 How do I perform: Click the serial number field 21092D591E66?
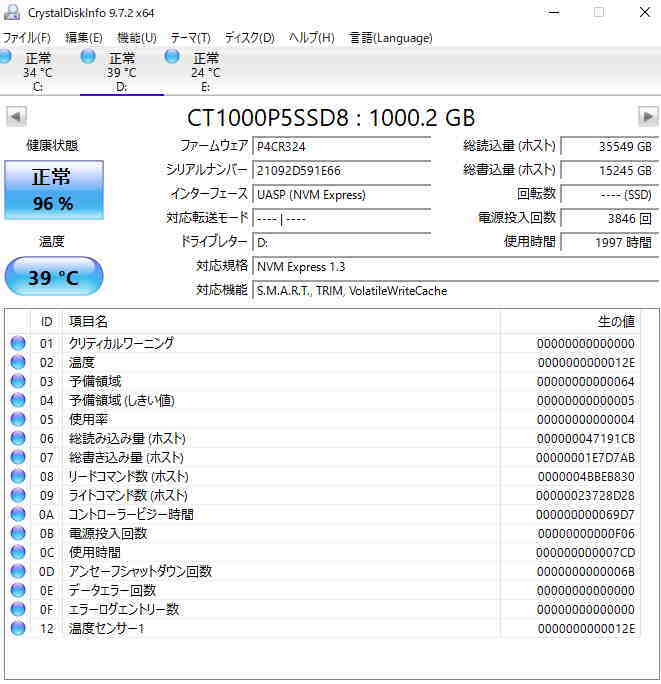pyautogui.click(x=342, y=171)
